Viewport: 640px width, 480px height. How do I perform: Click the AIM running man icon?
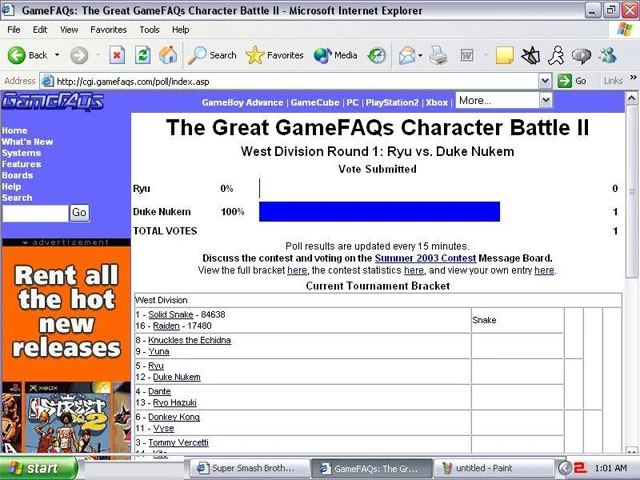click(x=556, y=55)
